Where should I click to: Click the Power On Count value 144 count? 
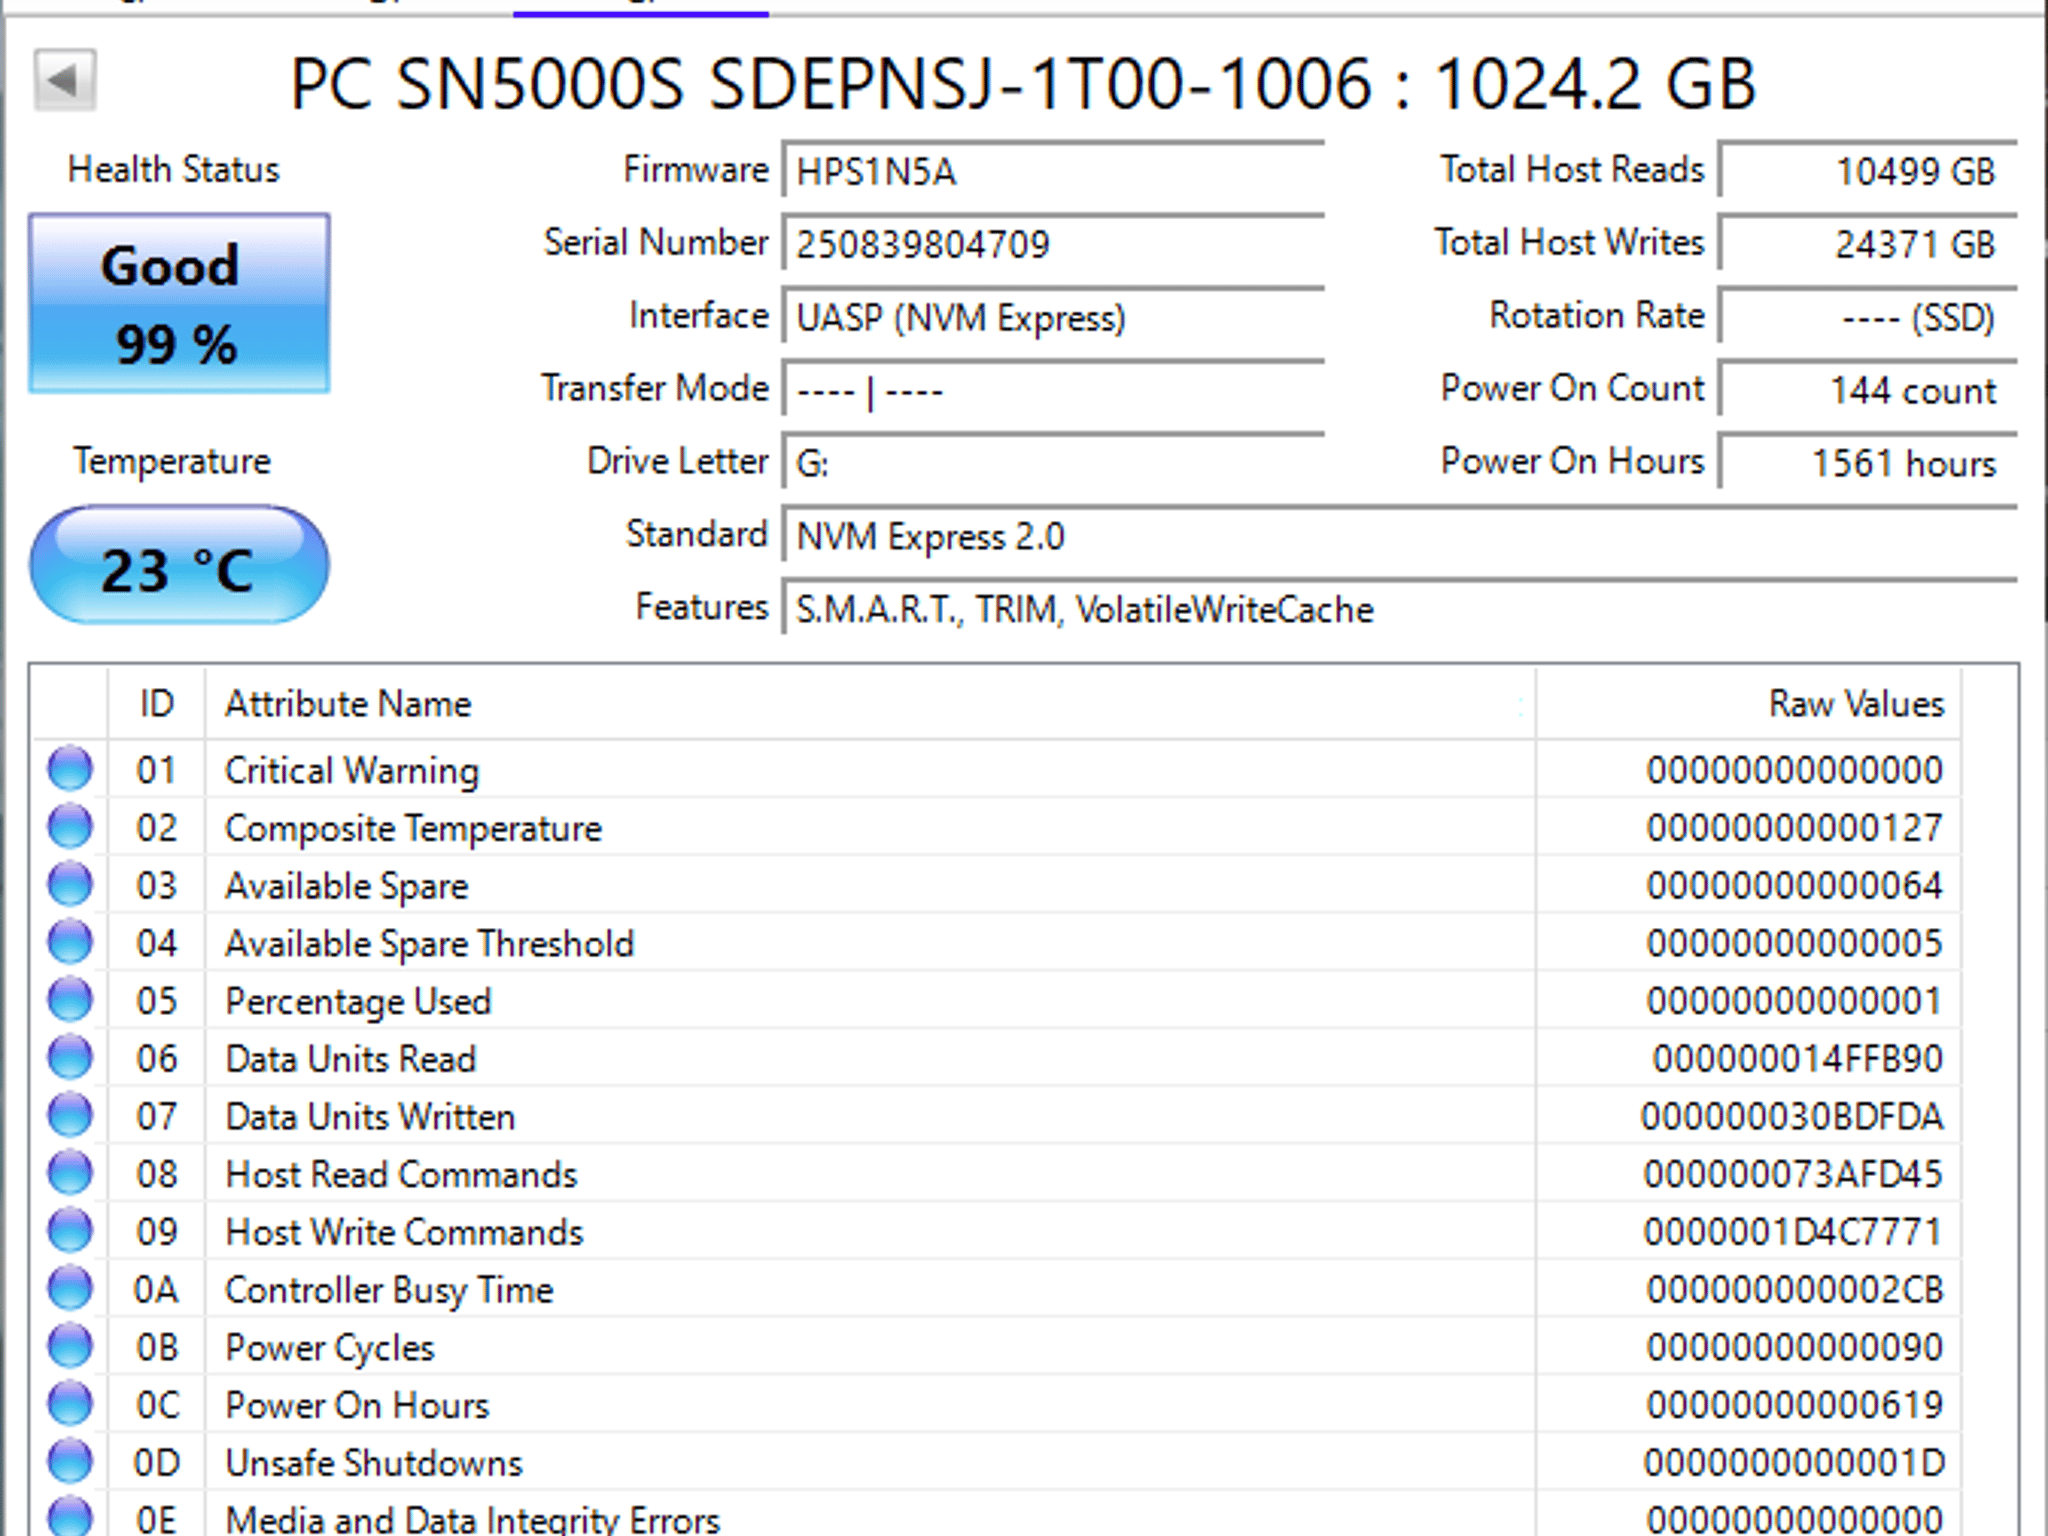tap(1868, 390)
